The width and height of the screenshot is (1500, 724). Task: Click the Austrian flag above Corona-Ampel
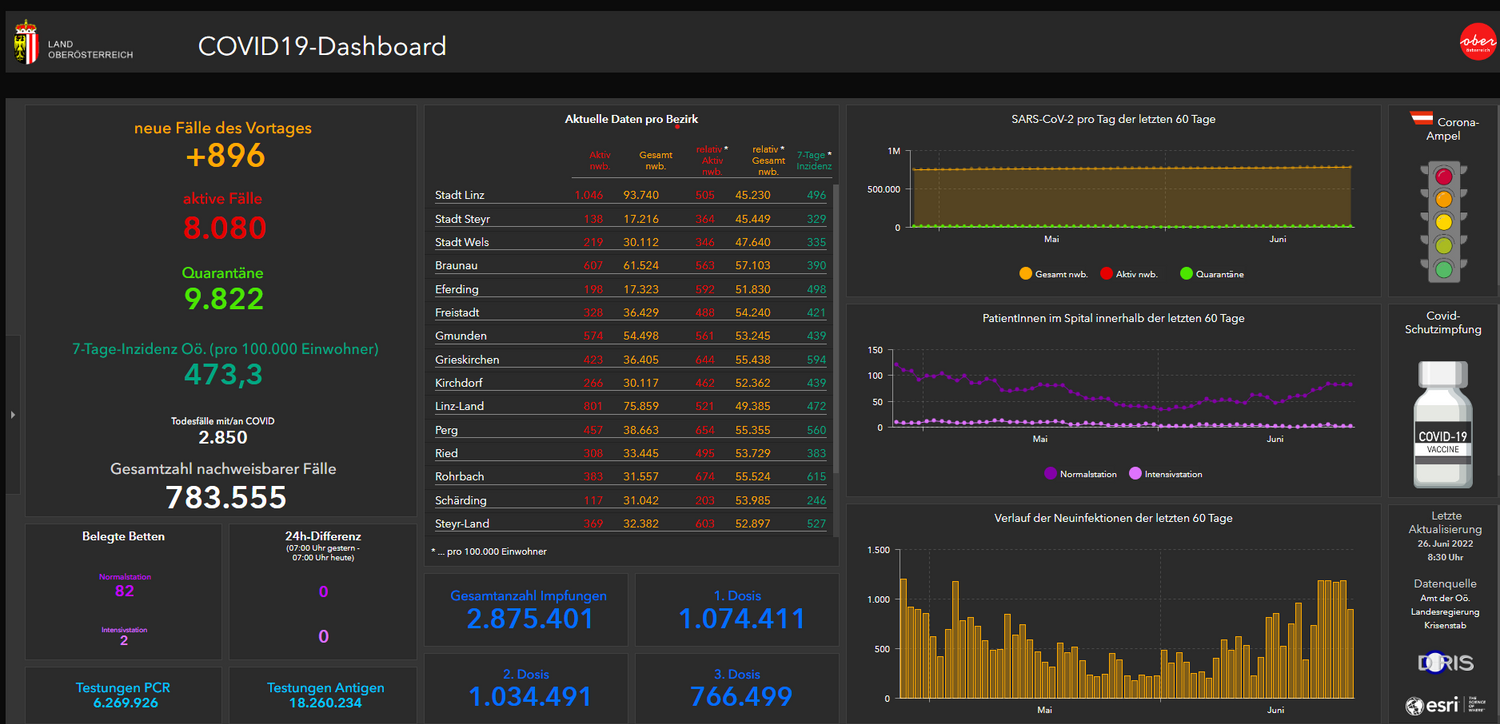point(1422,117)
